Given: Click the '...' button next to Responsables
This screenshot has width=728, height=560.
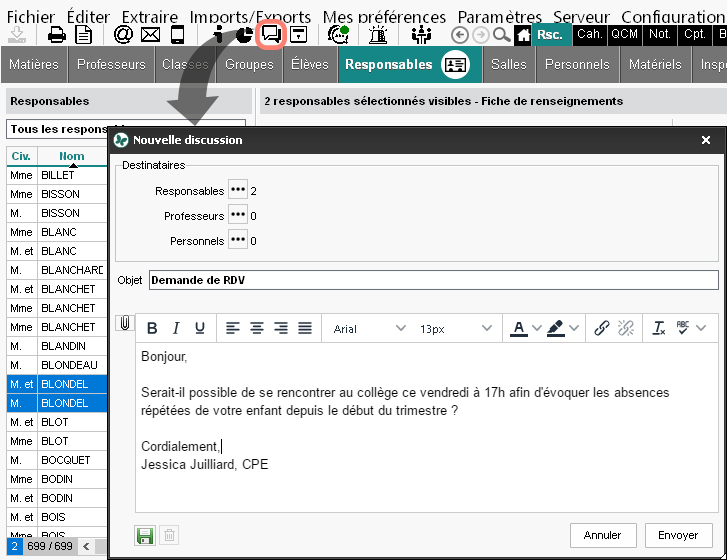Looking at the screenshot, I should [x=238, y=190].
